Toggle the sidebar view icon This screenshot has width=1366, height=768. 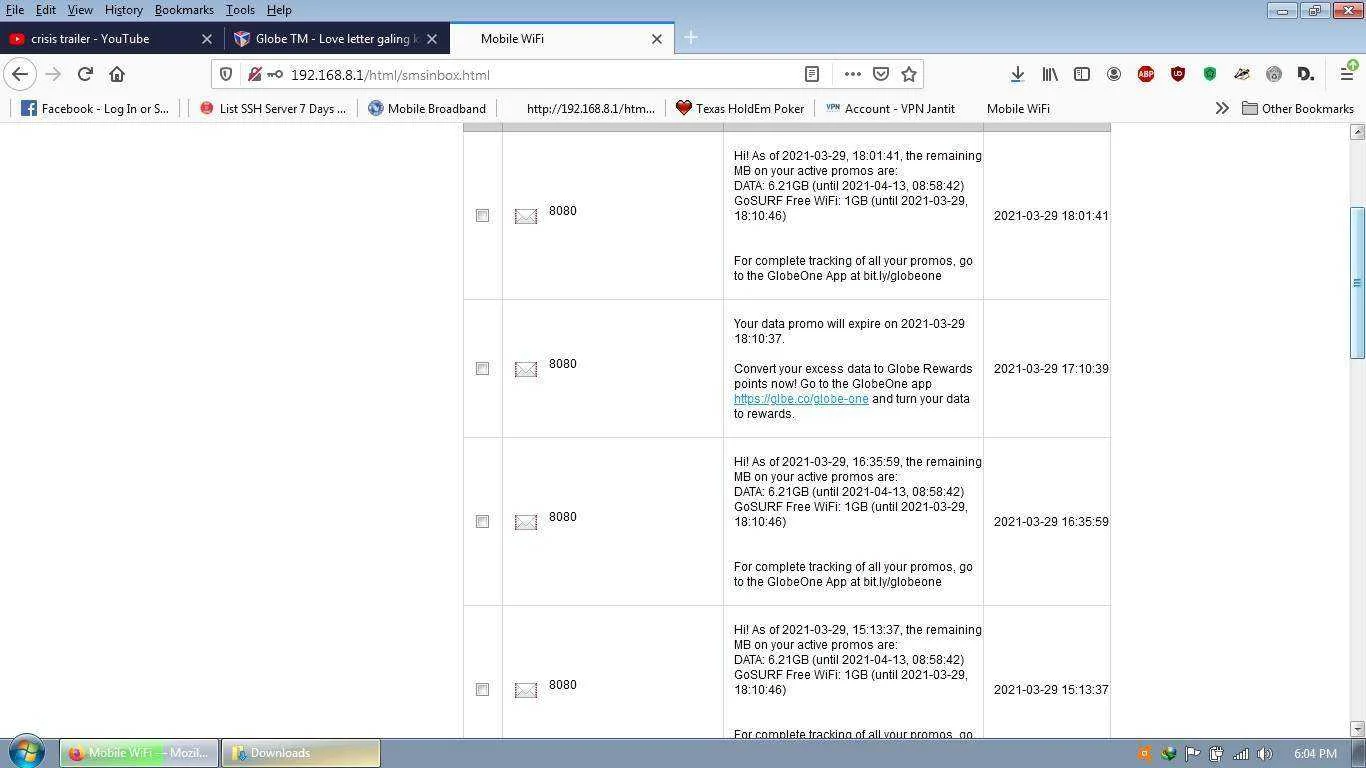point(1081,74)
